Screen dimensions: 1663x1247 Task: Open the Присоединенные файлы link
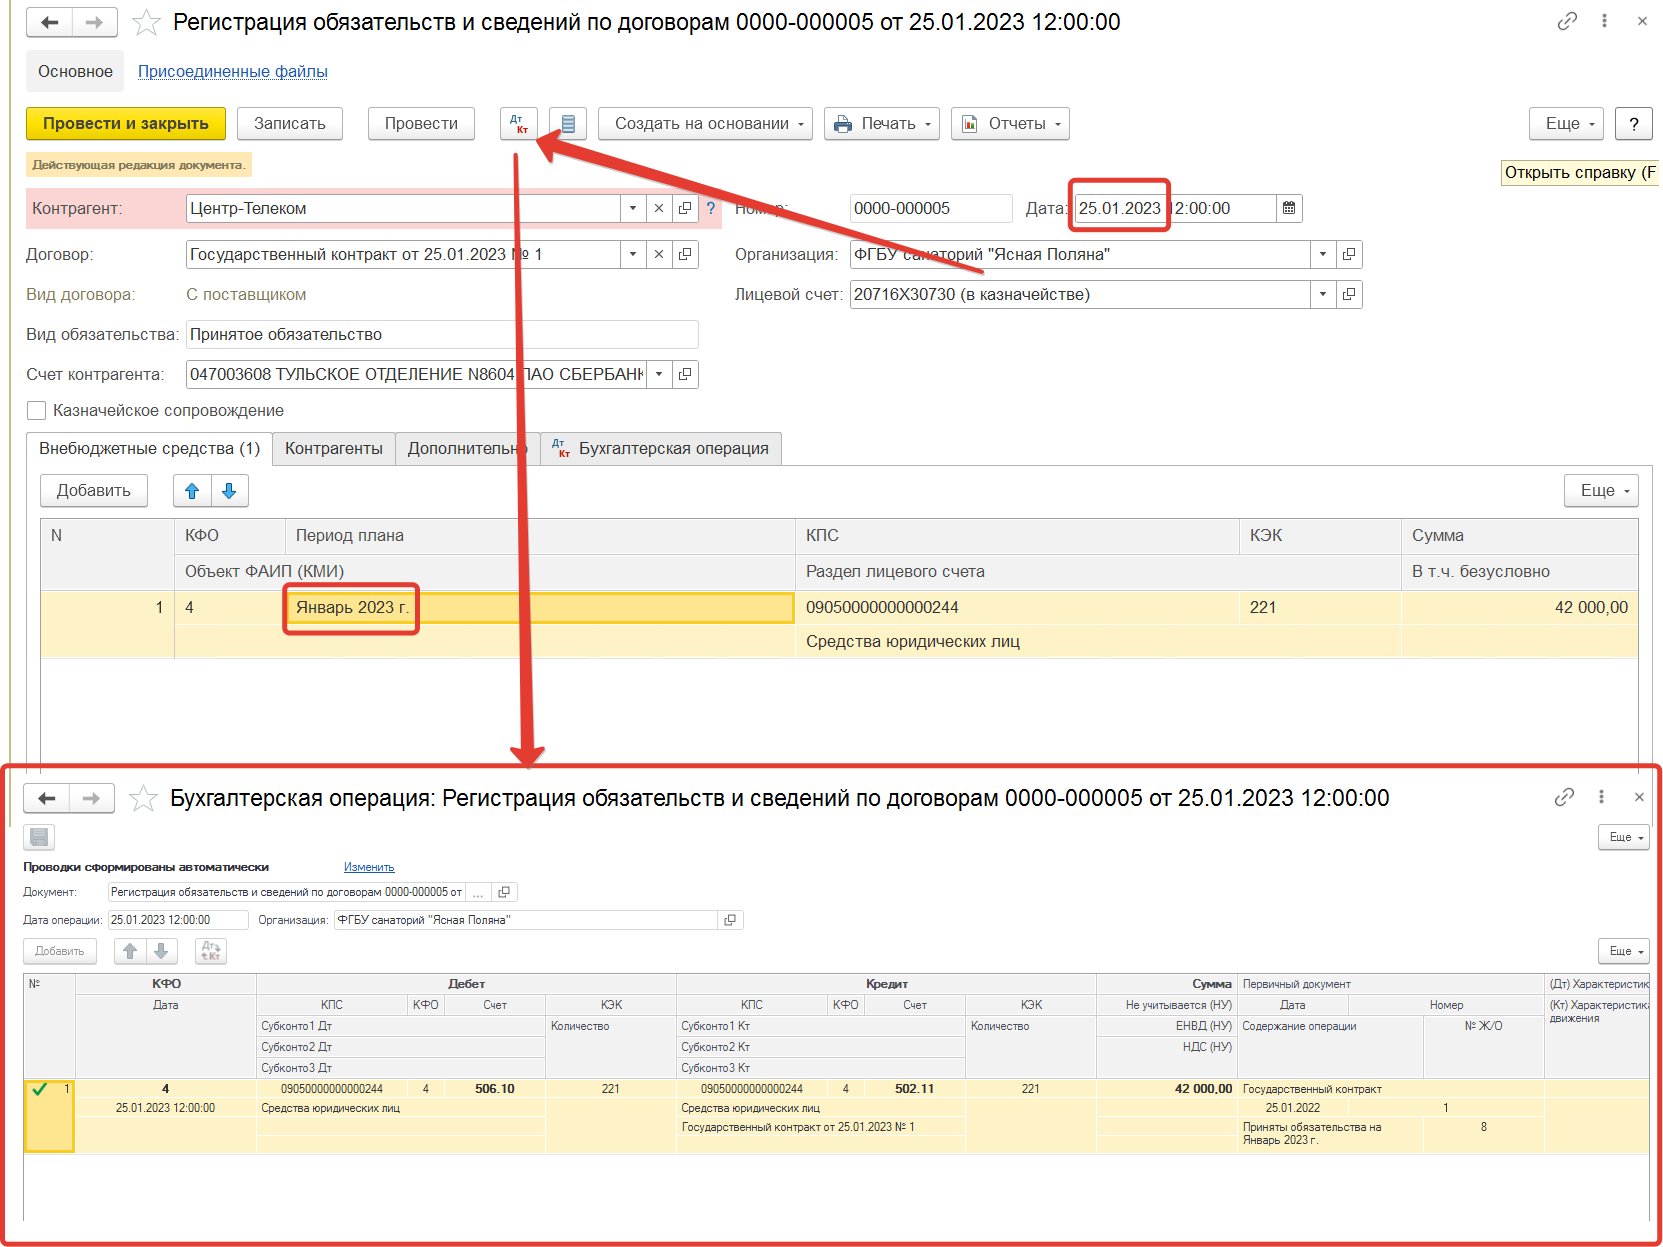point(232,72)
